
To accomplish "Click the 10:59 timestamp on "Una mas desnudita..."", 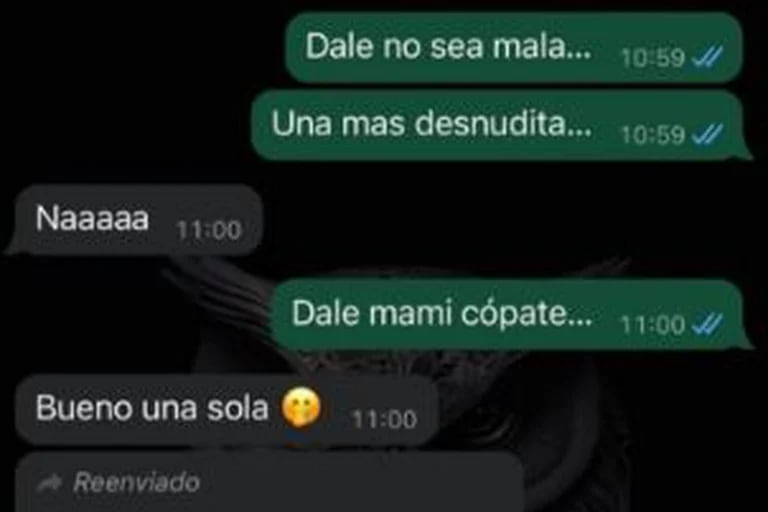I will (x=652, y=135).
